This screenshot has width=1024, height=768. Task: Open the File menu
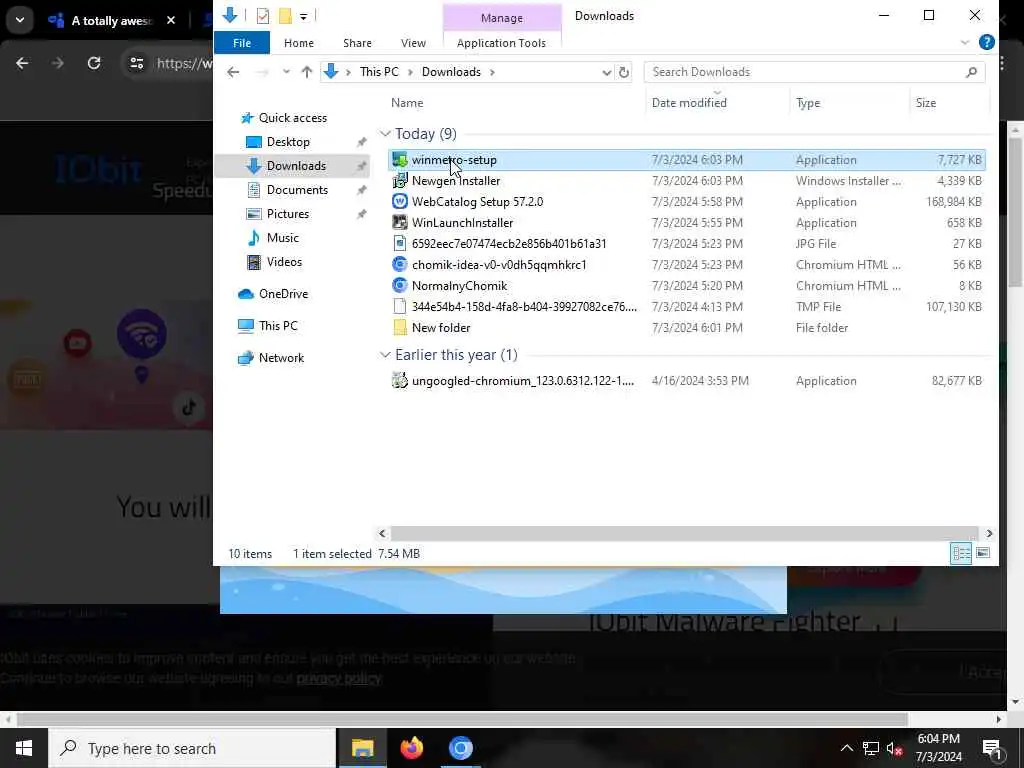[242, 42]
